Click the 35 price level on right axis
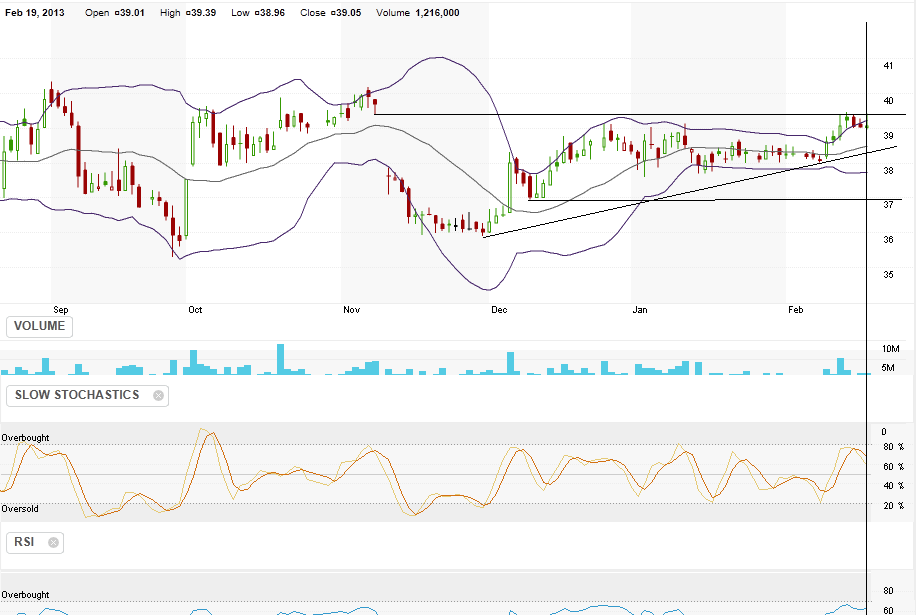This screenshot has height=615, width=916. point(888,274)
